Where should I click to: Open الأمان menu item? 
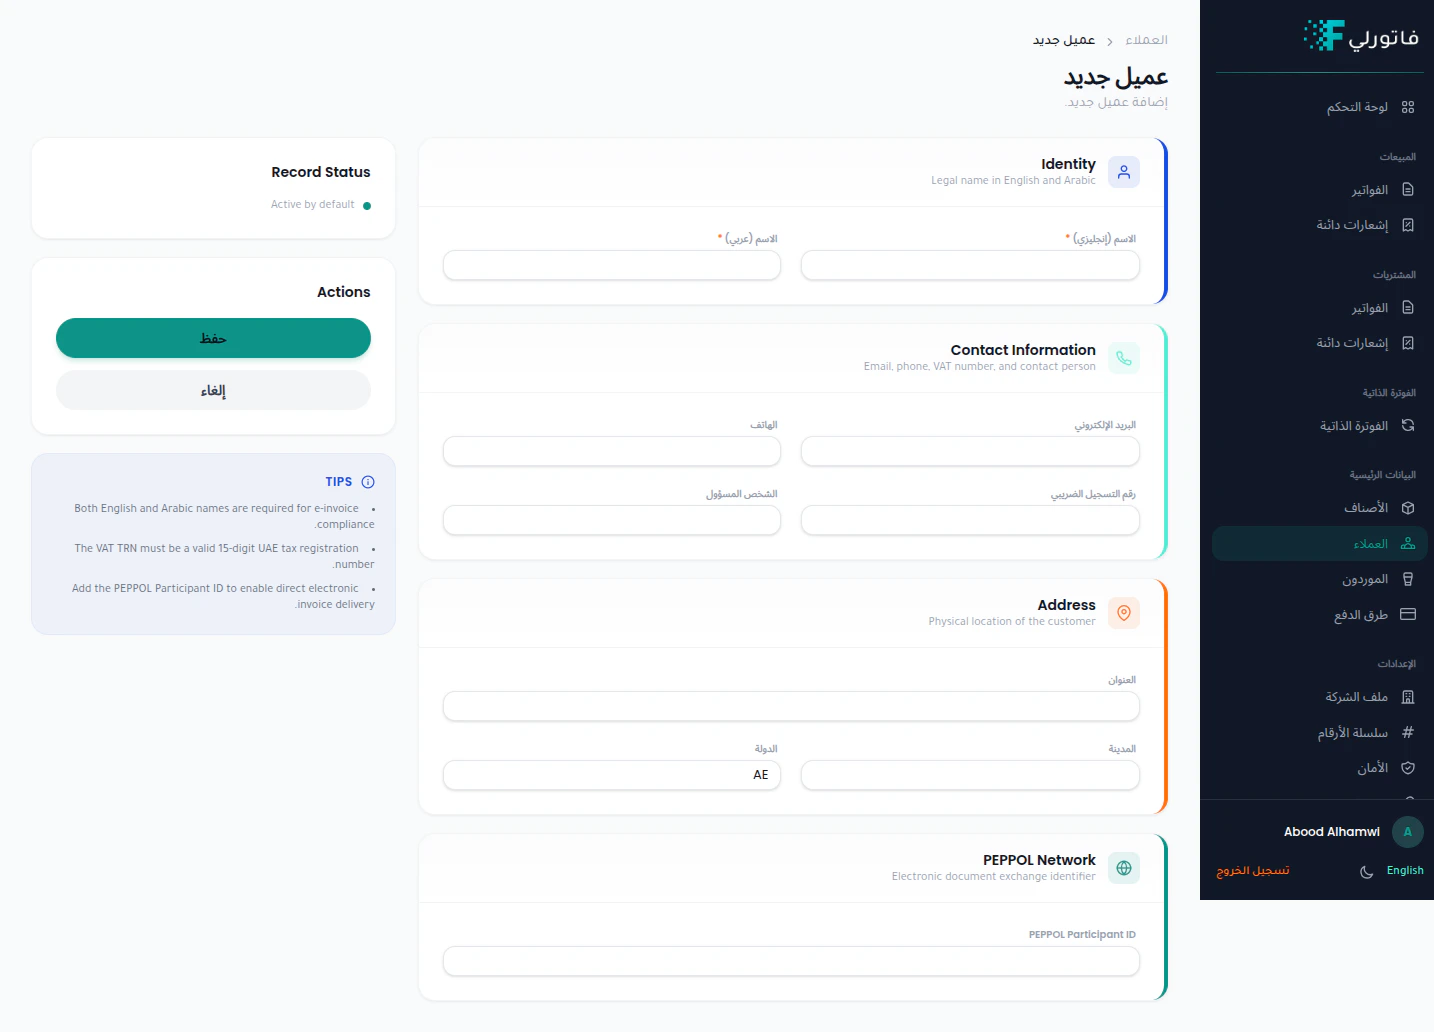1320,768
